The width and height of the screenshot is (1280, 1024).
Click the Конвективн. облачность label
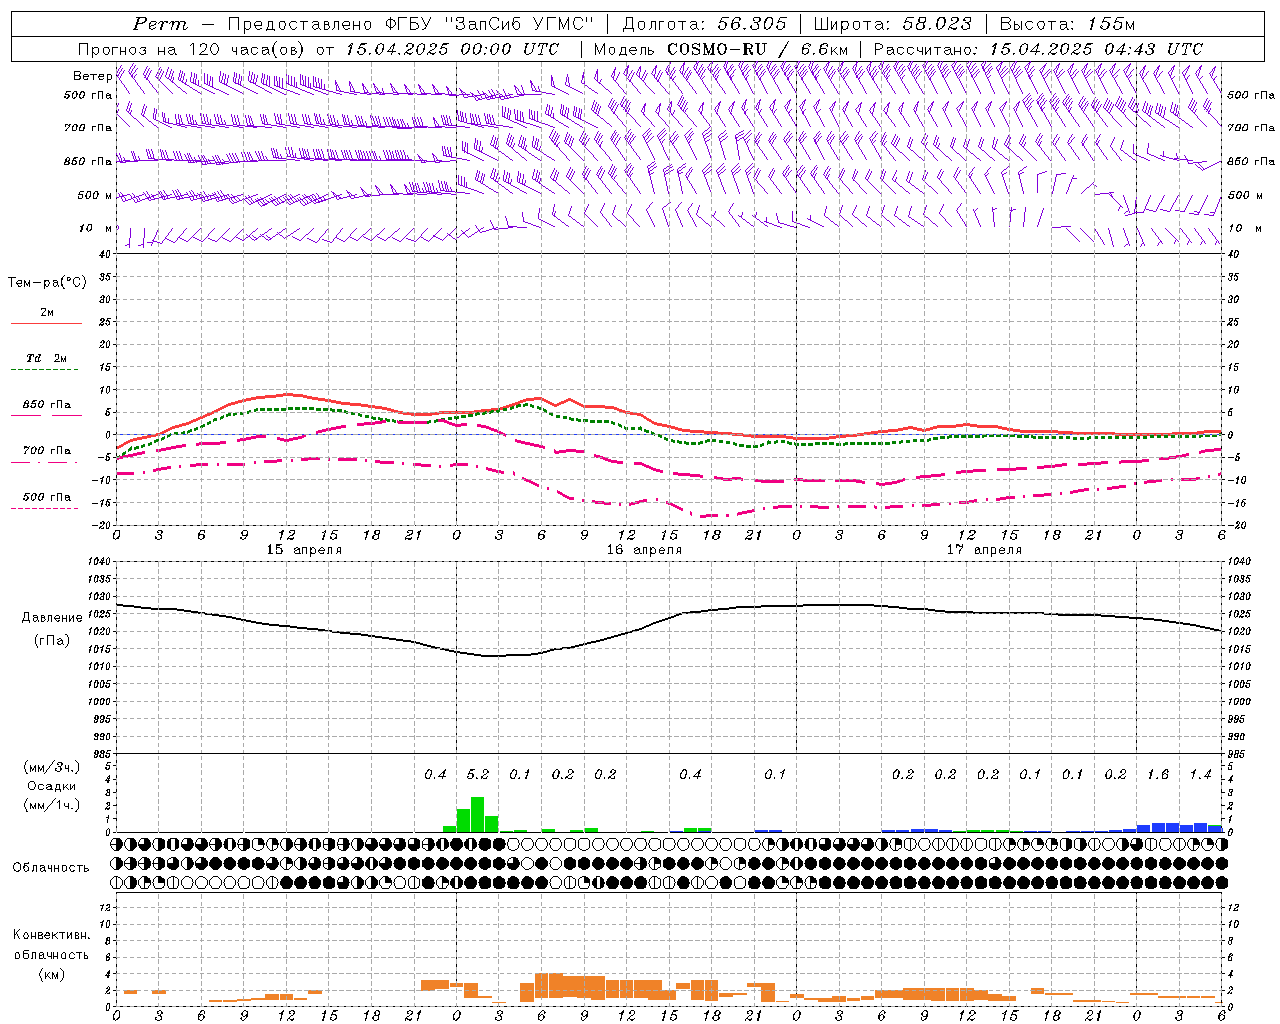(51, 945)
